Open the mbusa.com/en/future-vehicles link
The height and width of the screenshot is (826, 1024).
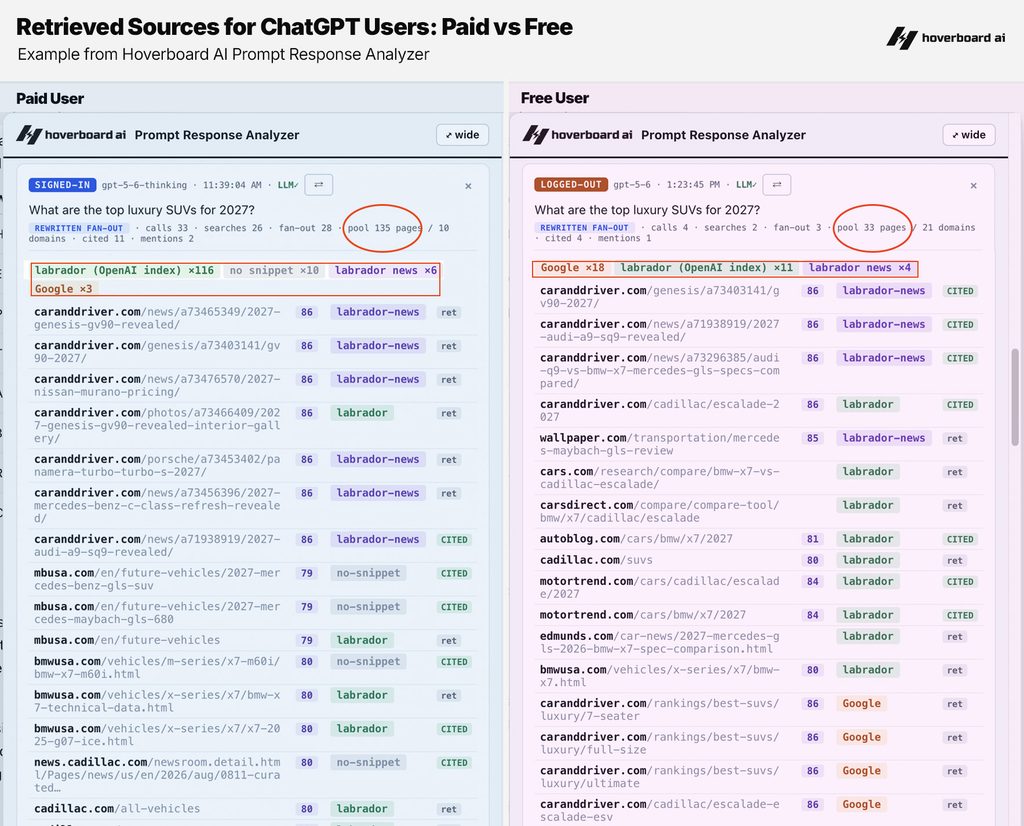click(127, 641)
